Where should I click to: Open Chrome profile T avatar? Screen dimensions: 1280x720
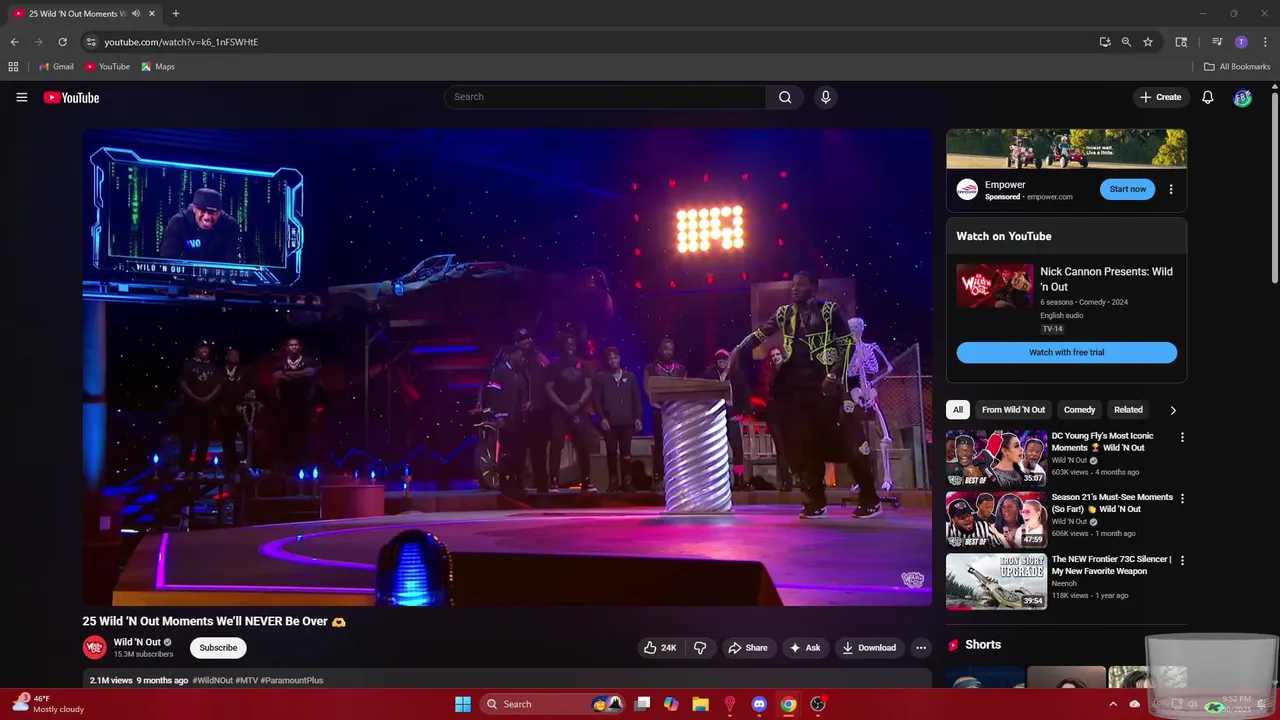1241,42
